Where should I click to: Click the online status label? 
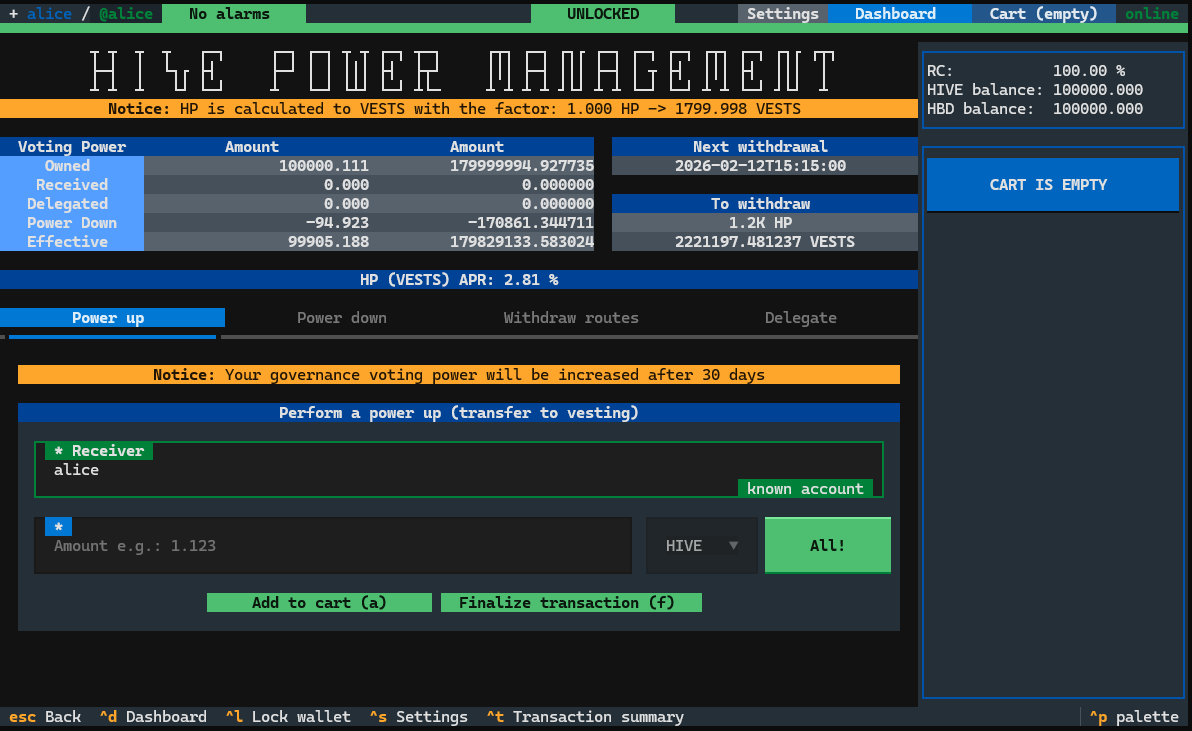1152,14
